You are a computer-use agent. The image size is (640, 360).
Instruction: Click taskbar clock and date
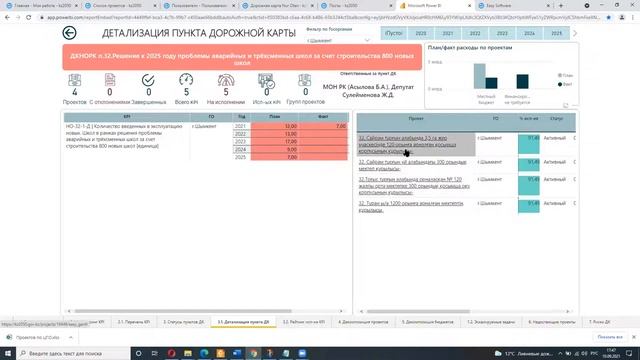tap(611, 353)
